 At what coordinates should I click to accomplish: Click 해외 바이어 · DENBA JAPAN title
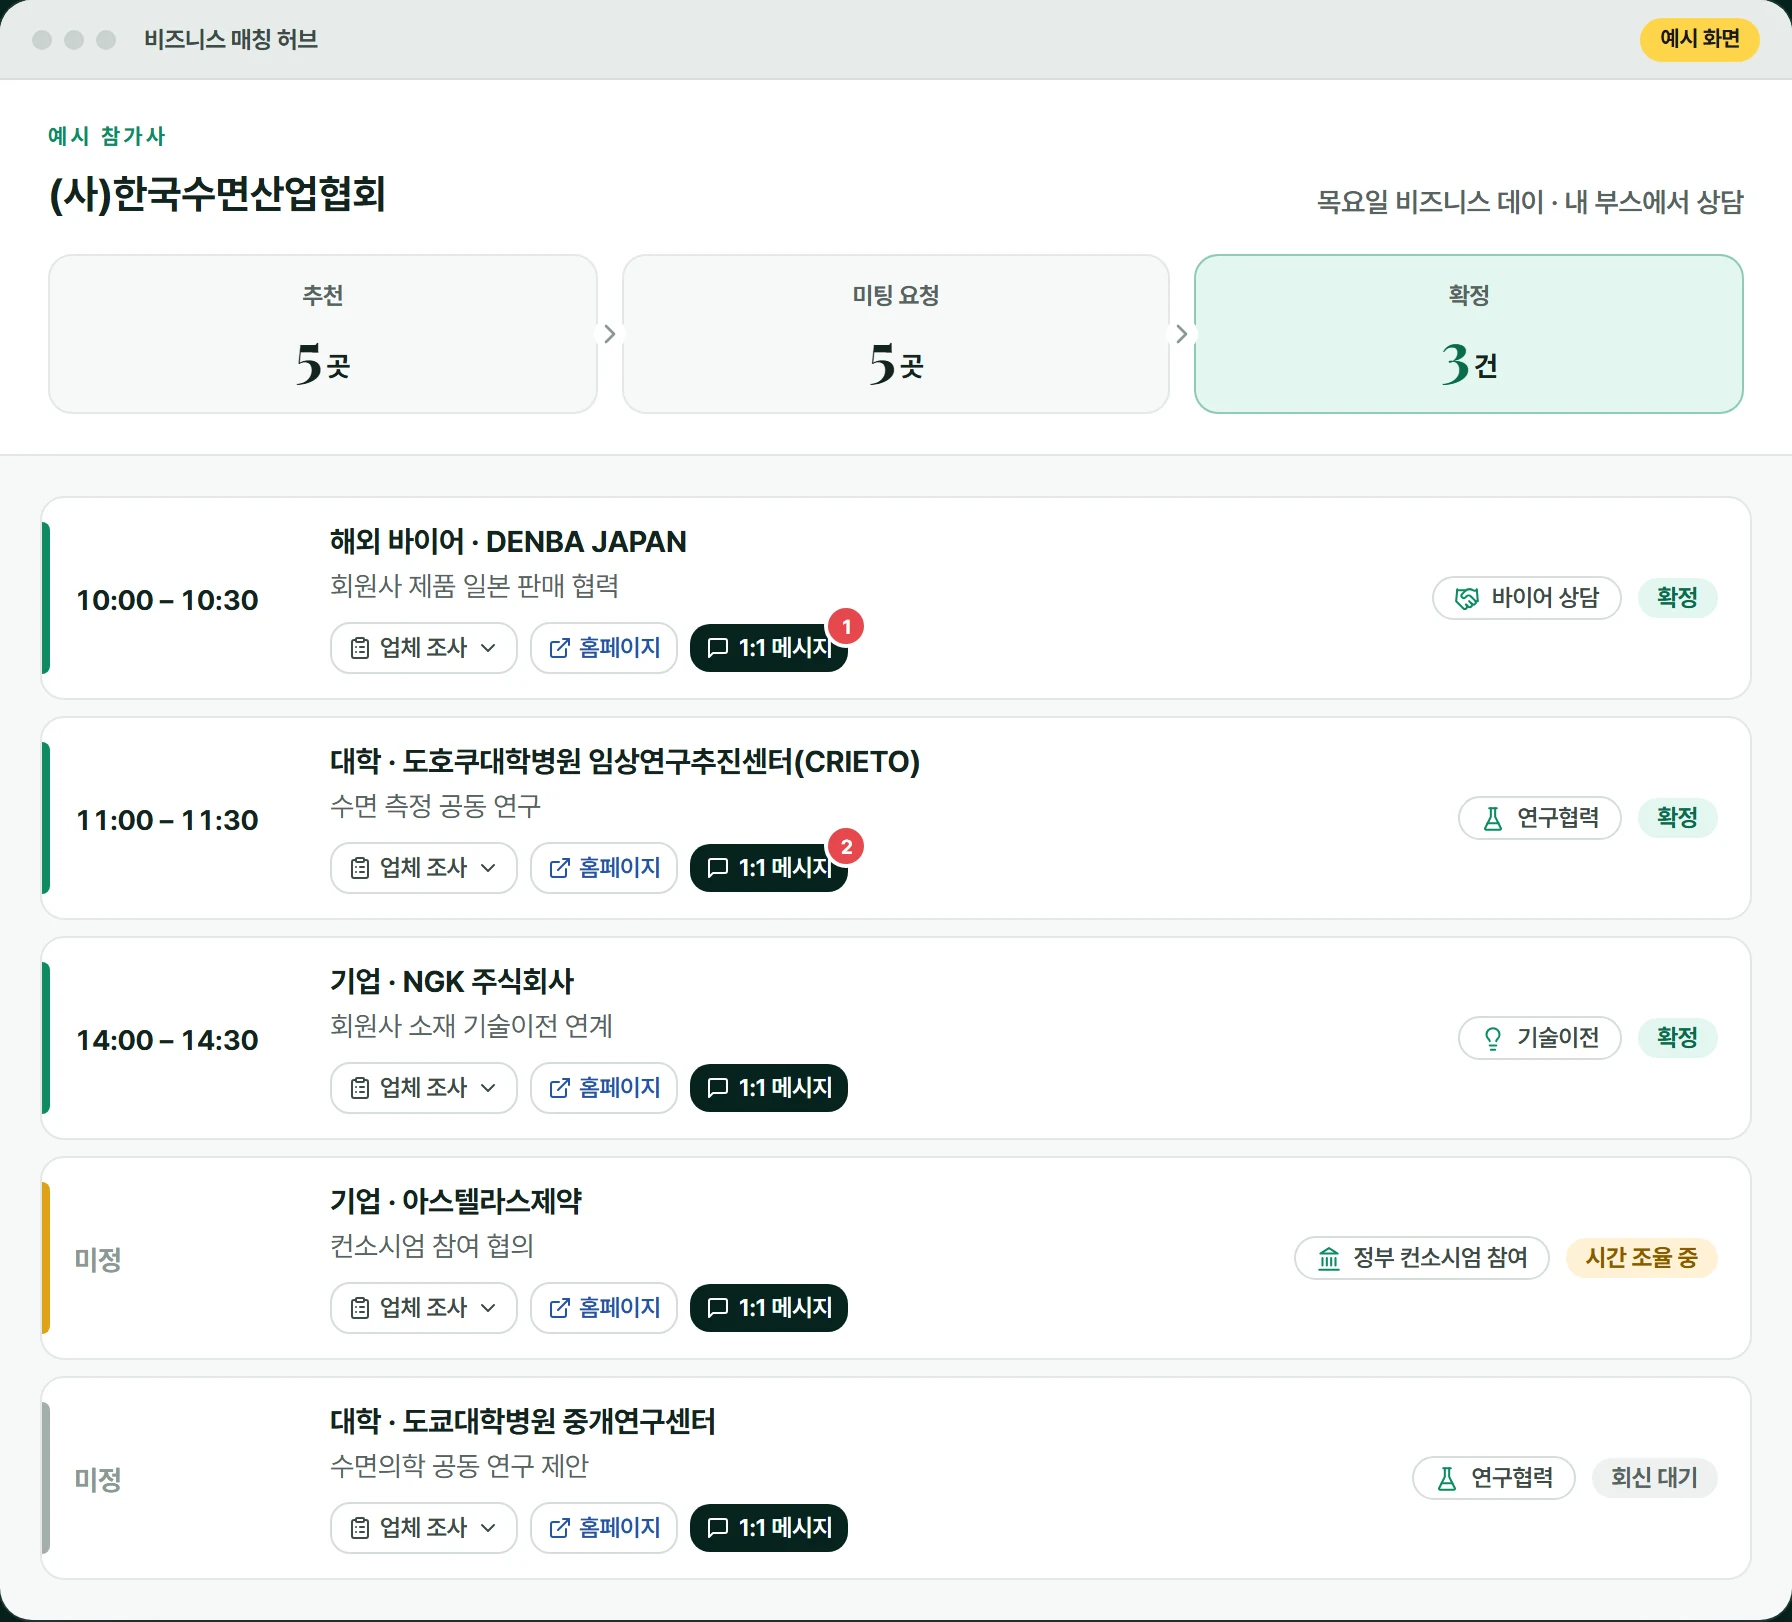tap(508, 542)
